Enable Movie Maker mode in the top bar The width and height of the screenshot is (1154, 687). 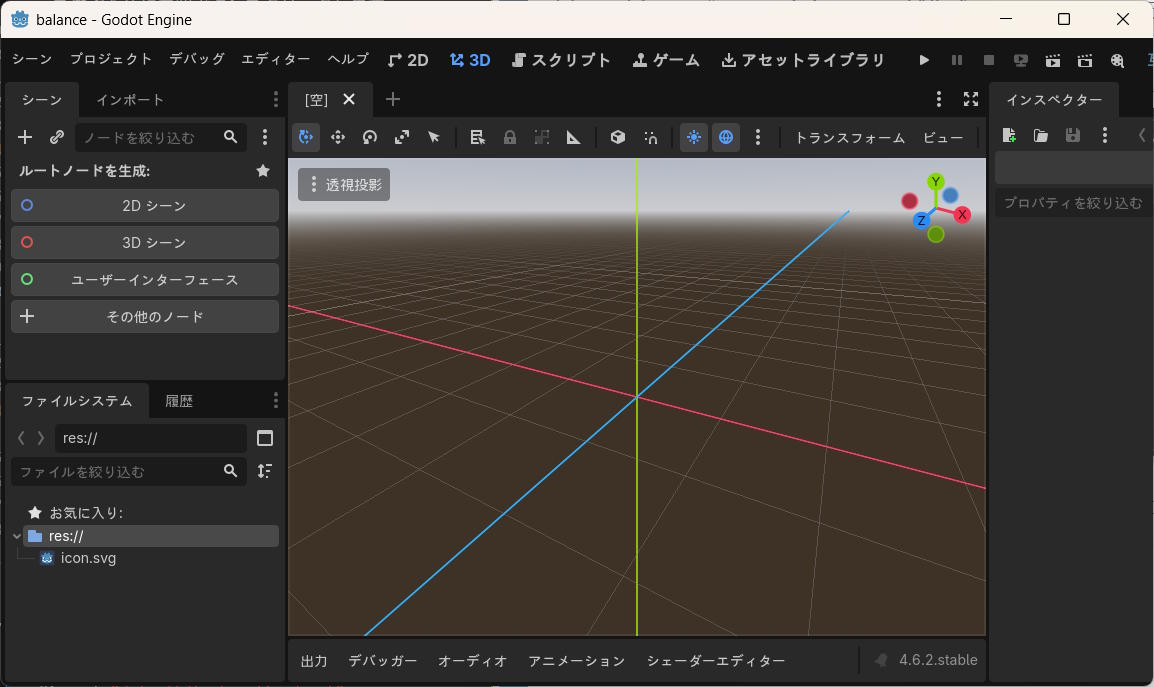point(1117,61)
